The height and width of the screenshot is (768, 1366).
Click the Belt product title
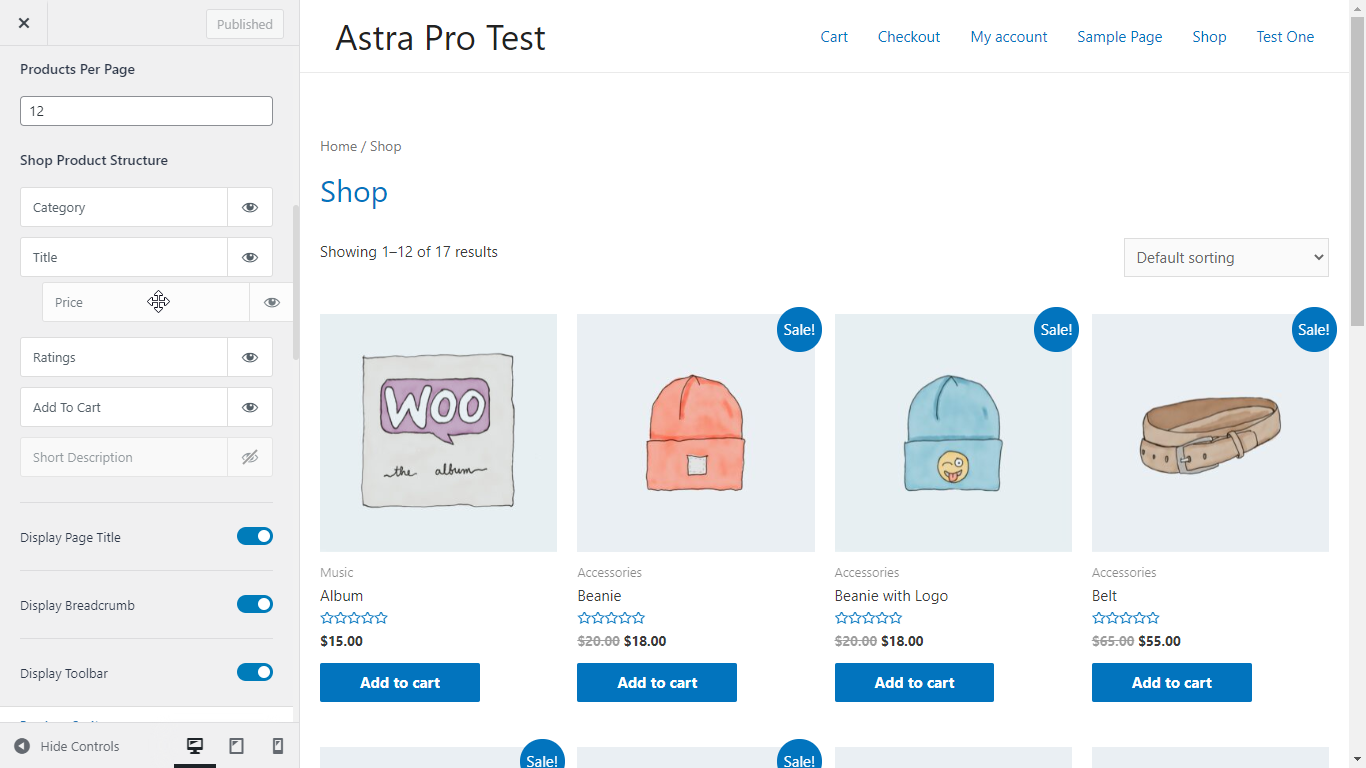pos(1104,595)
